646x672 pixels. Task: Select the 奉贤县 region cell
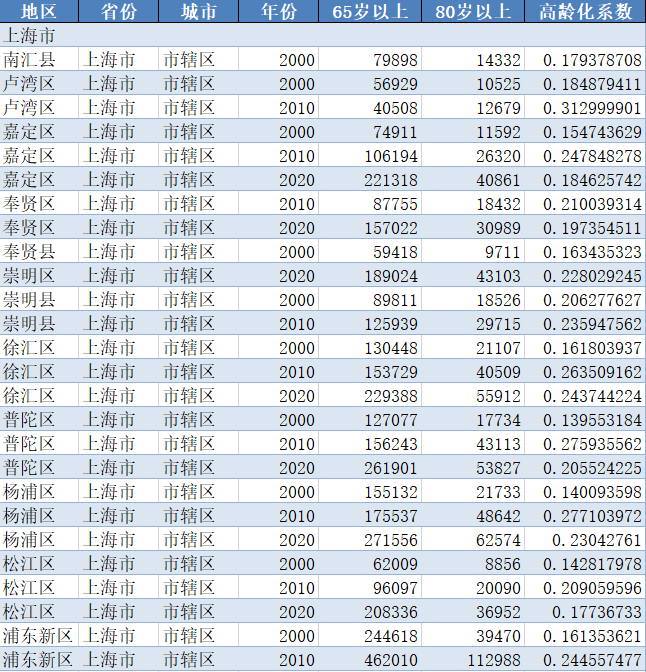pos(39,251)
